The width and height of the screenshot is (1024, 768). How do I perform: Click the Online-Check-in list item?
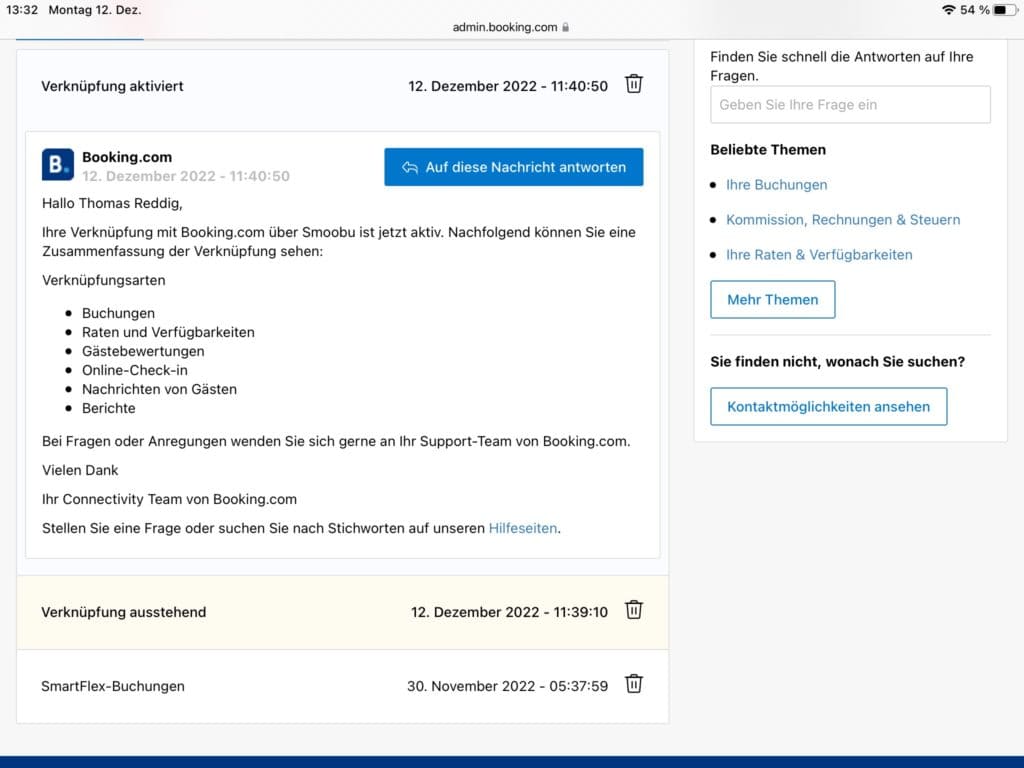[135, 370]
